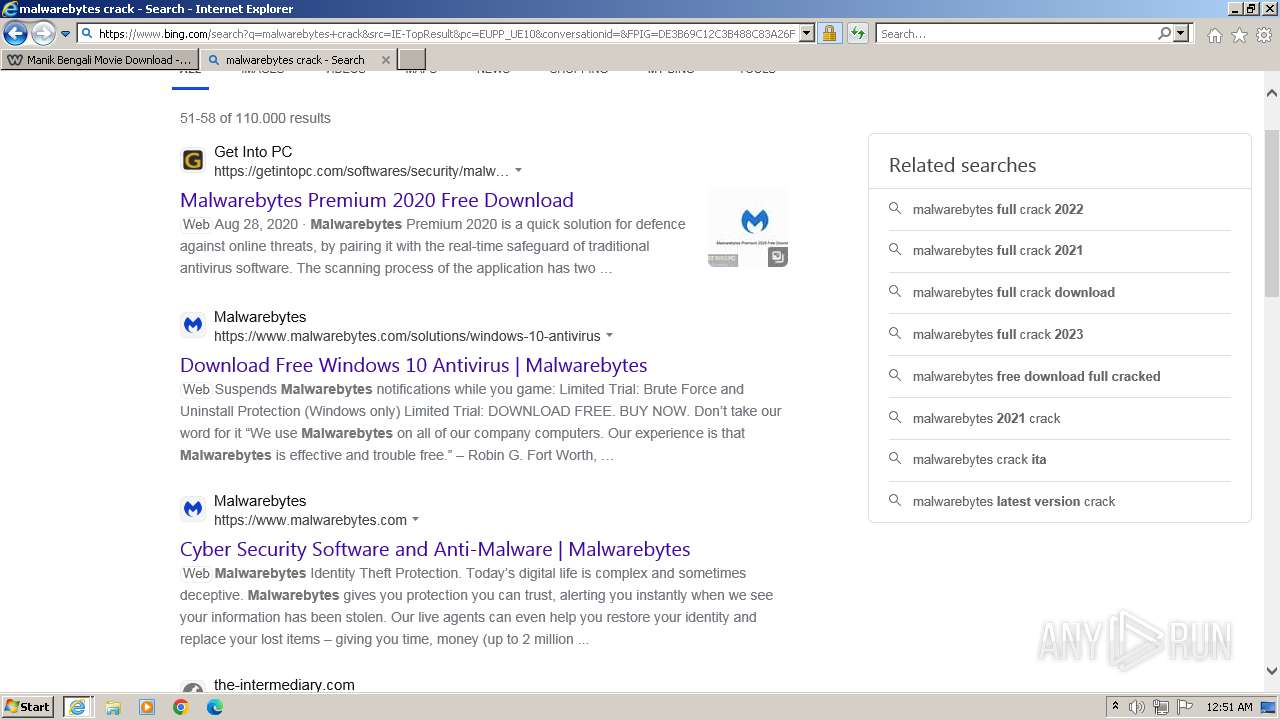Search related: malwarebytes 2021 crack

(x=987, y=418)
